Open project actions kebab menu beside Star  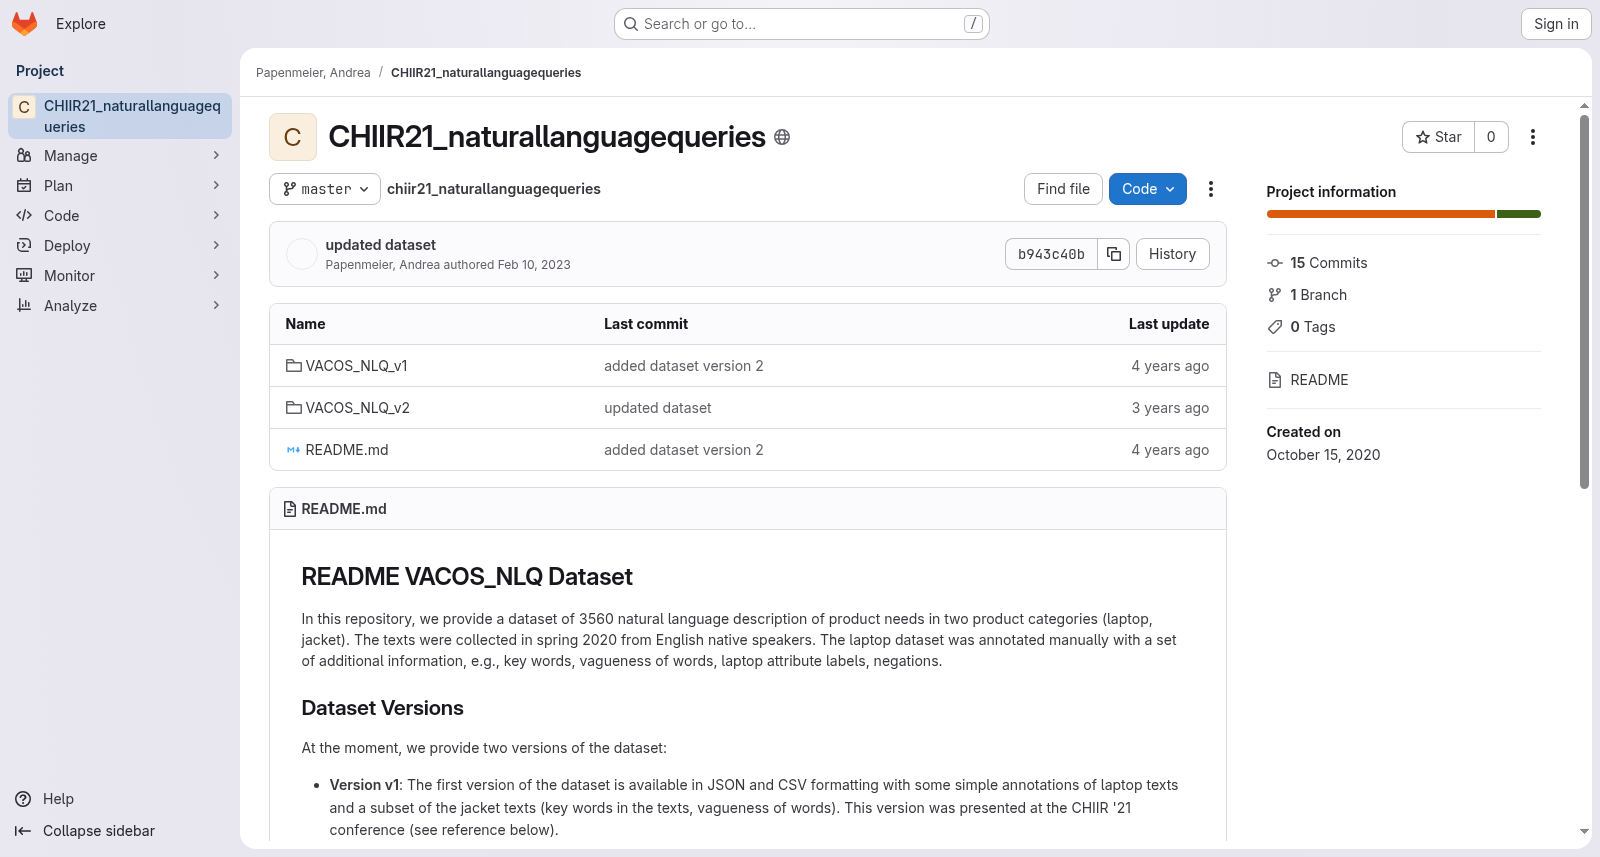[1532, 137]
